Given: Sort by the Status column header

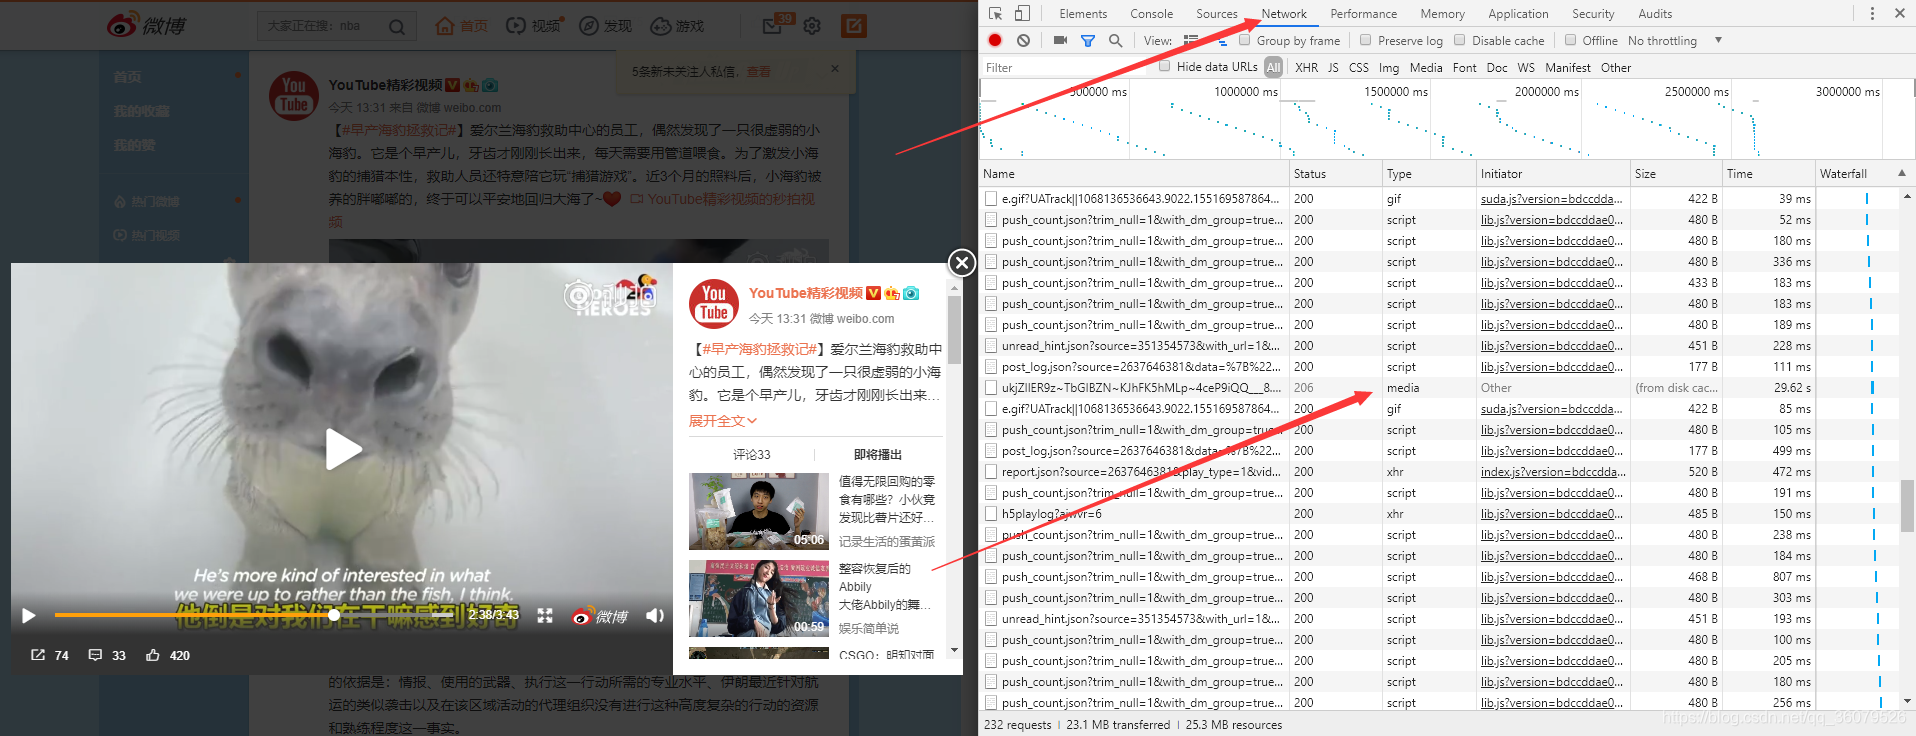Looking at the screenshot, I should (x=1335, y=173).
